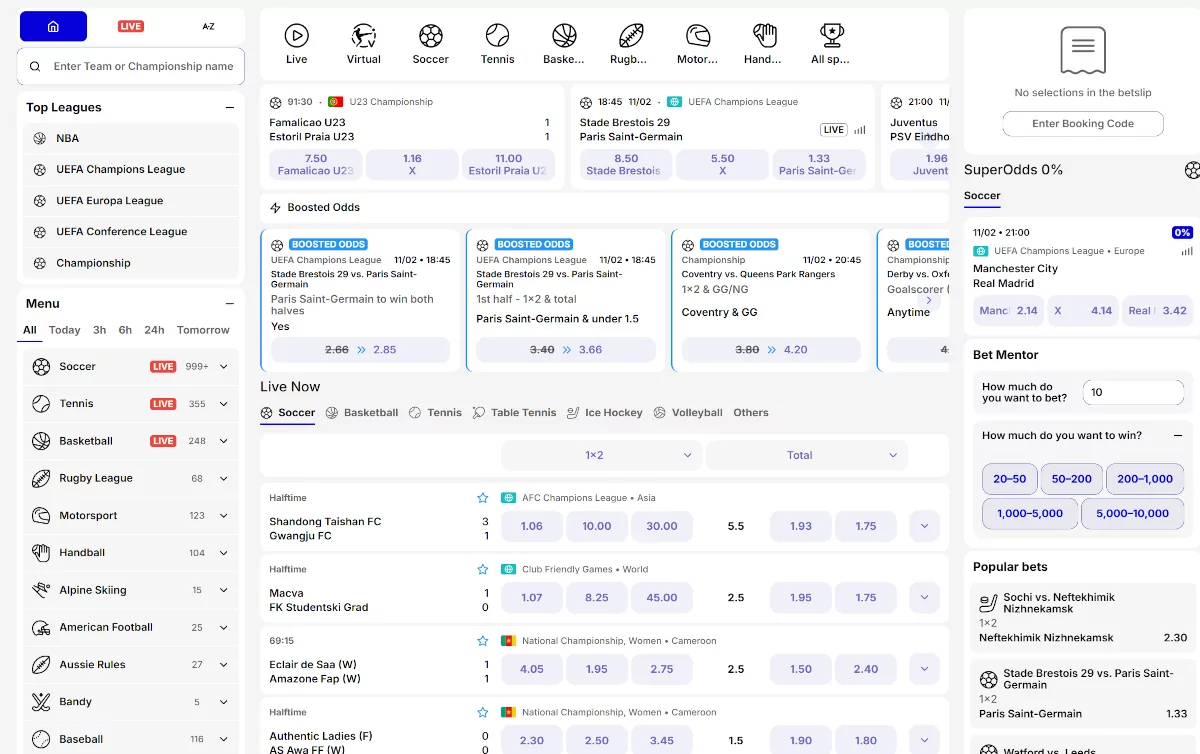Viewport: 1200px width, 754px height.
Task: Click the Handball icon in the side menu
Action: (41, 552)
